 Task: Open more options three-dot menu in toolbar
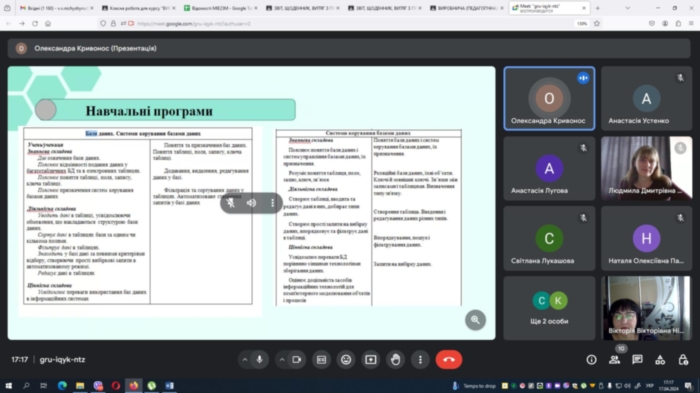coord(420,360)
